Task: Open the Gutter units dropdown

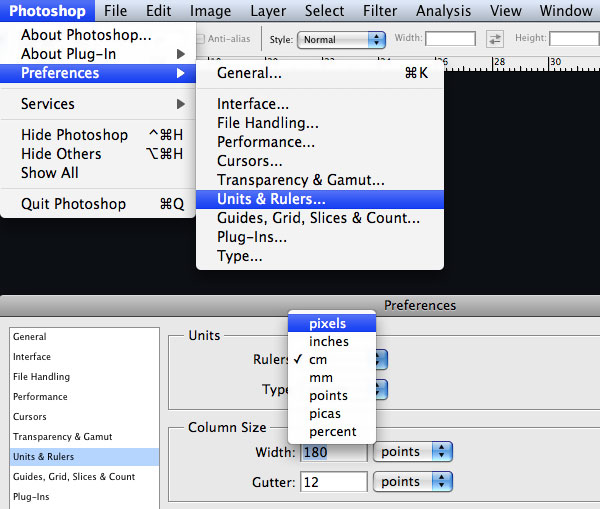Action: click(413, 481)
